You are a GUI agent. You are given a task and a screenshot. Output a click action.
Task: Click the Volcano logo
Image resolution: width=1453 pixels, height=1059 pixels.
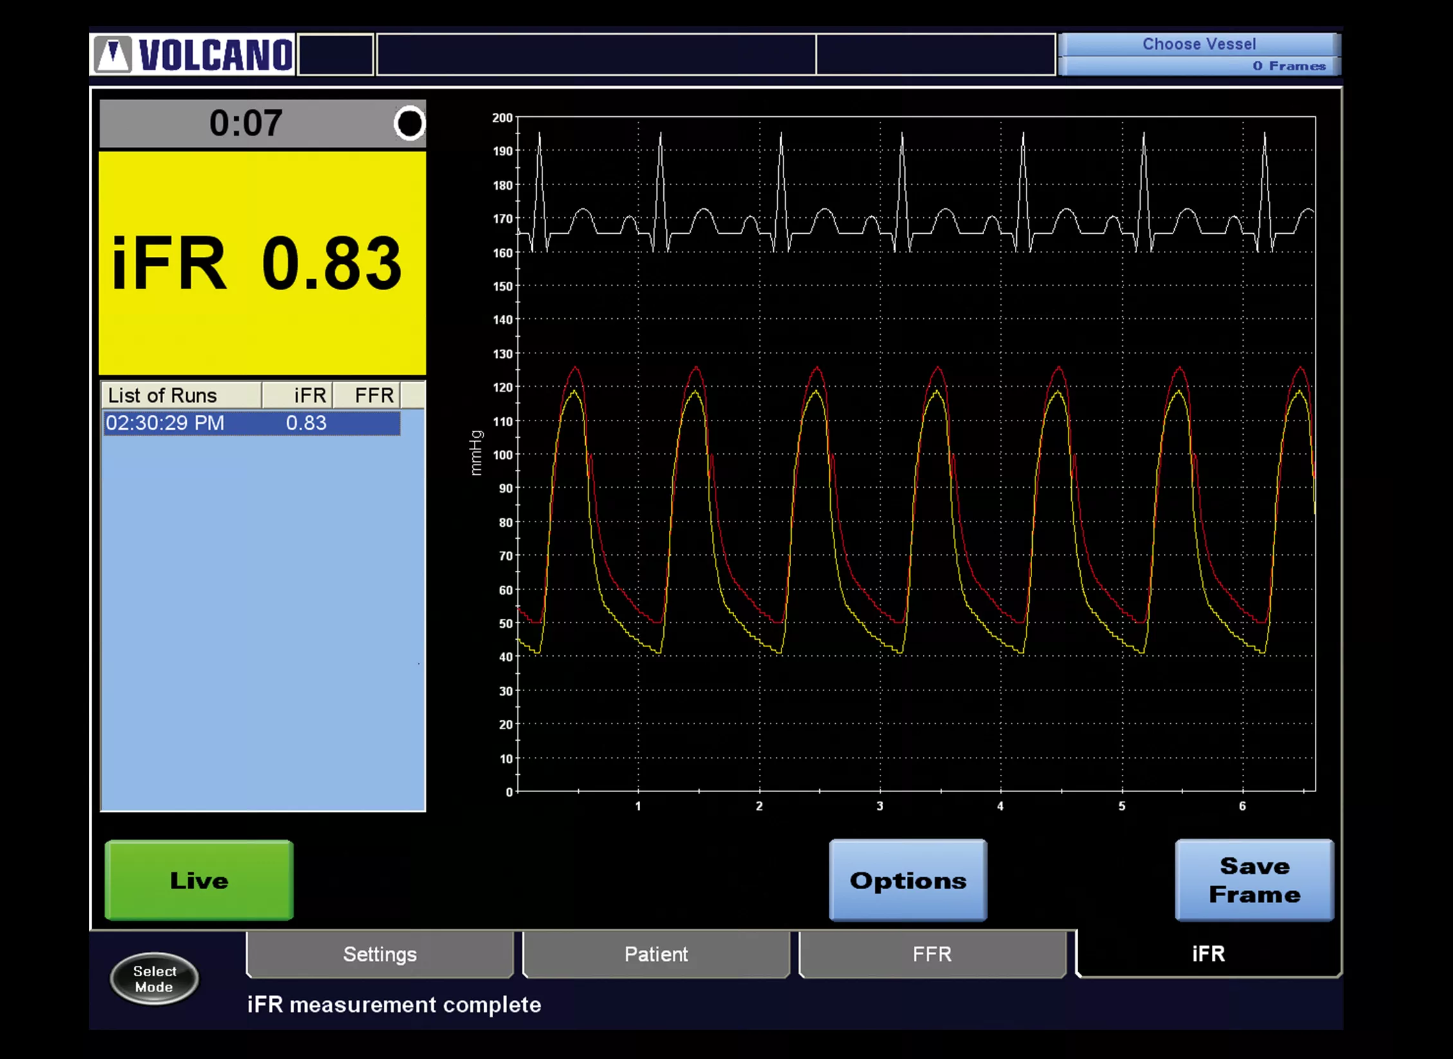193,55
